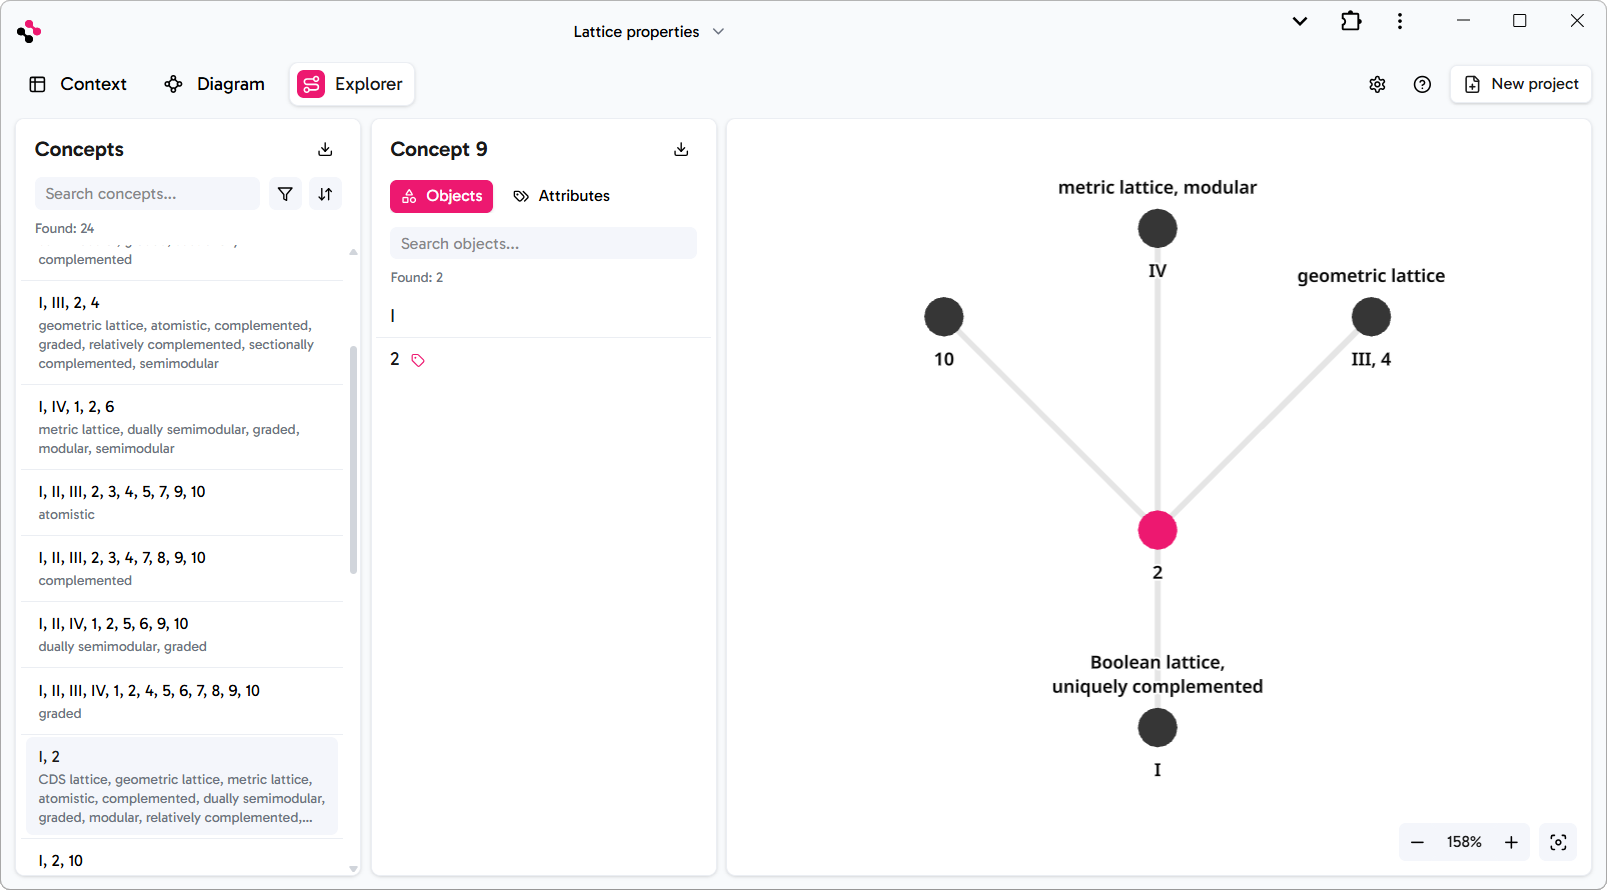Image resolution: width=1607 pixels, height=890 pixels.
Task: Select the pink node labeled 2
Action: click(x=1157, y=530)
